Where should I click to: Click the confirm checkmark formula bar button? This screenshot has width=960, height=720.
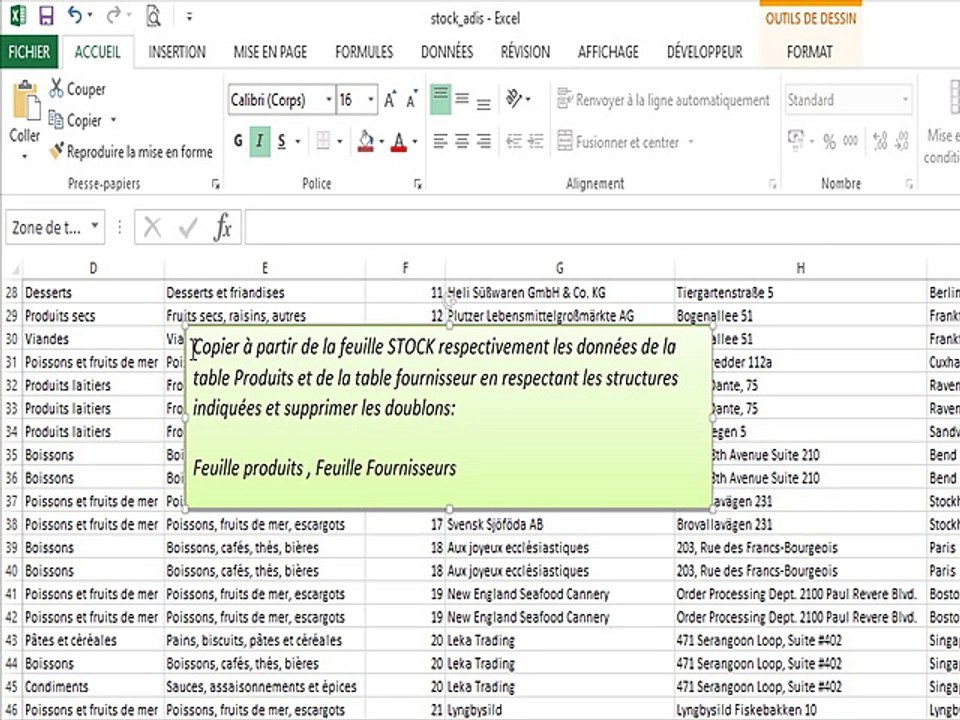tap(188, 228)
